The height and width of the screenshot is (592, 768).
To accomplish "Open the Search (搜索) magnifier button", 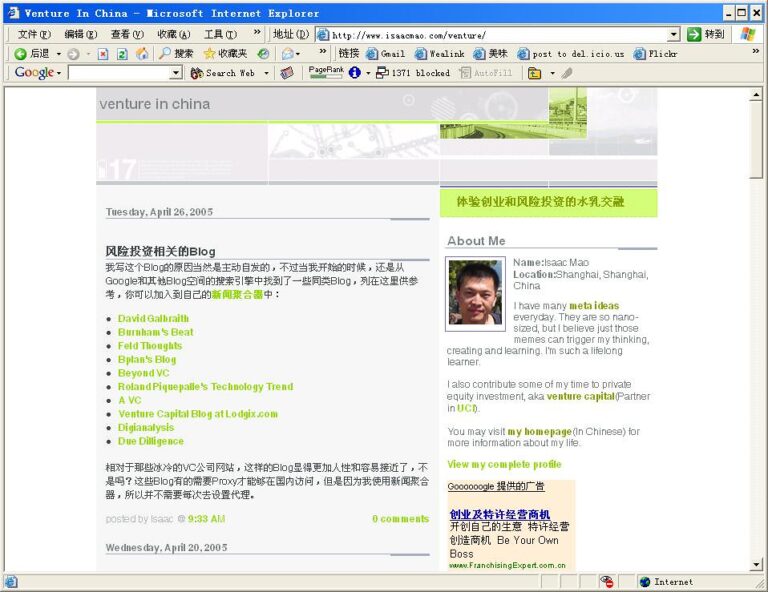I will coord(176,54).
